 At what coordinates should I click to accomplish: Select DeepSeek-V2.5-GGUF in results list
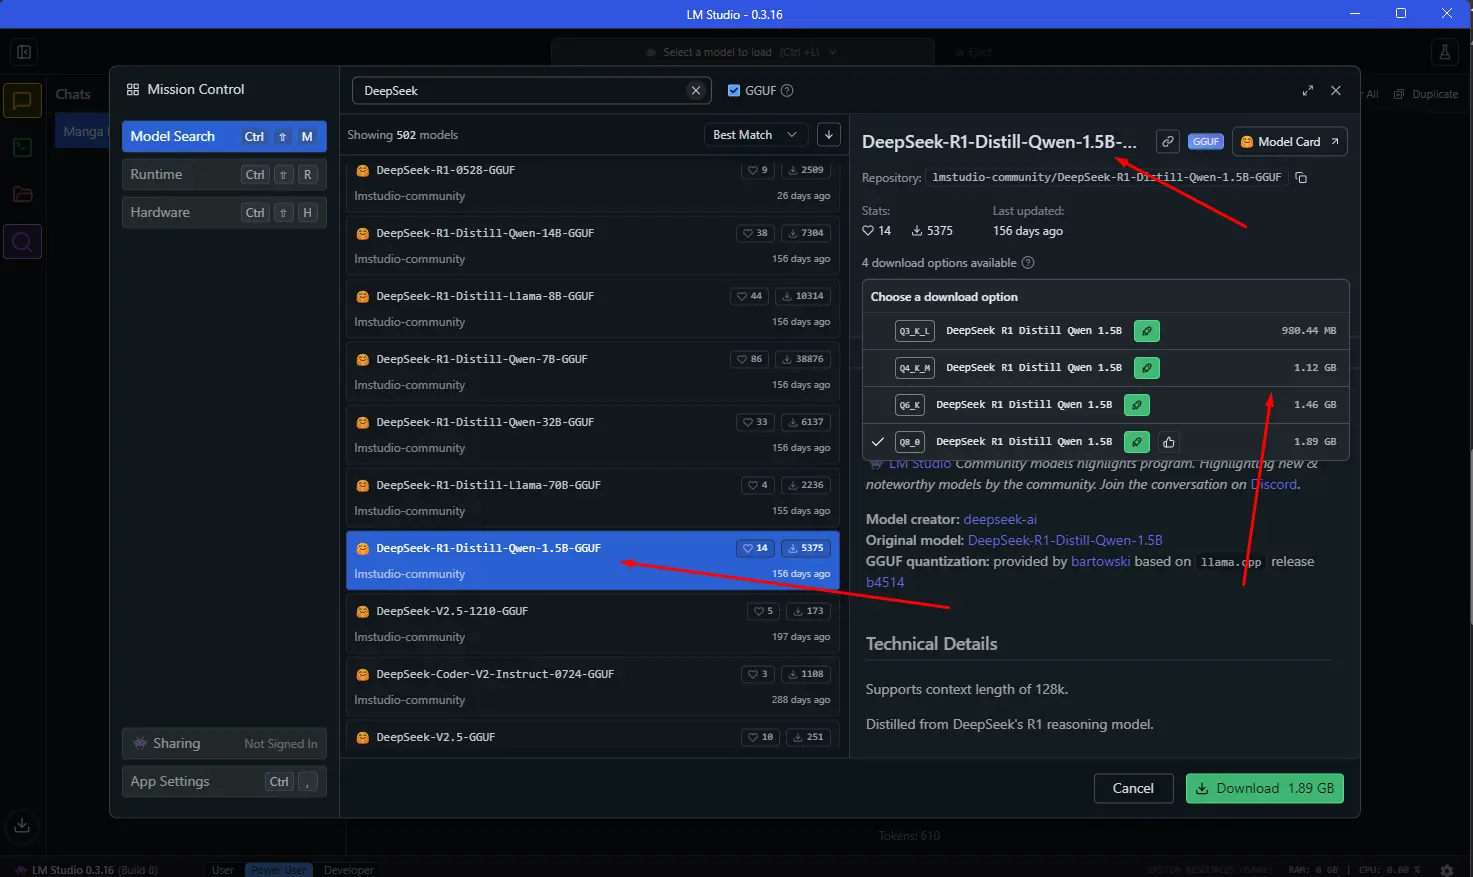coord(593,738)
